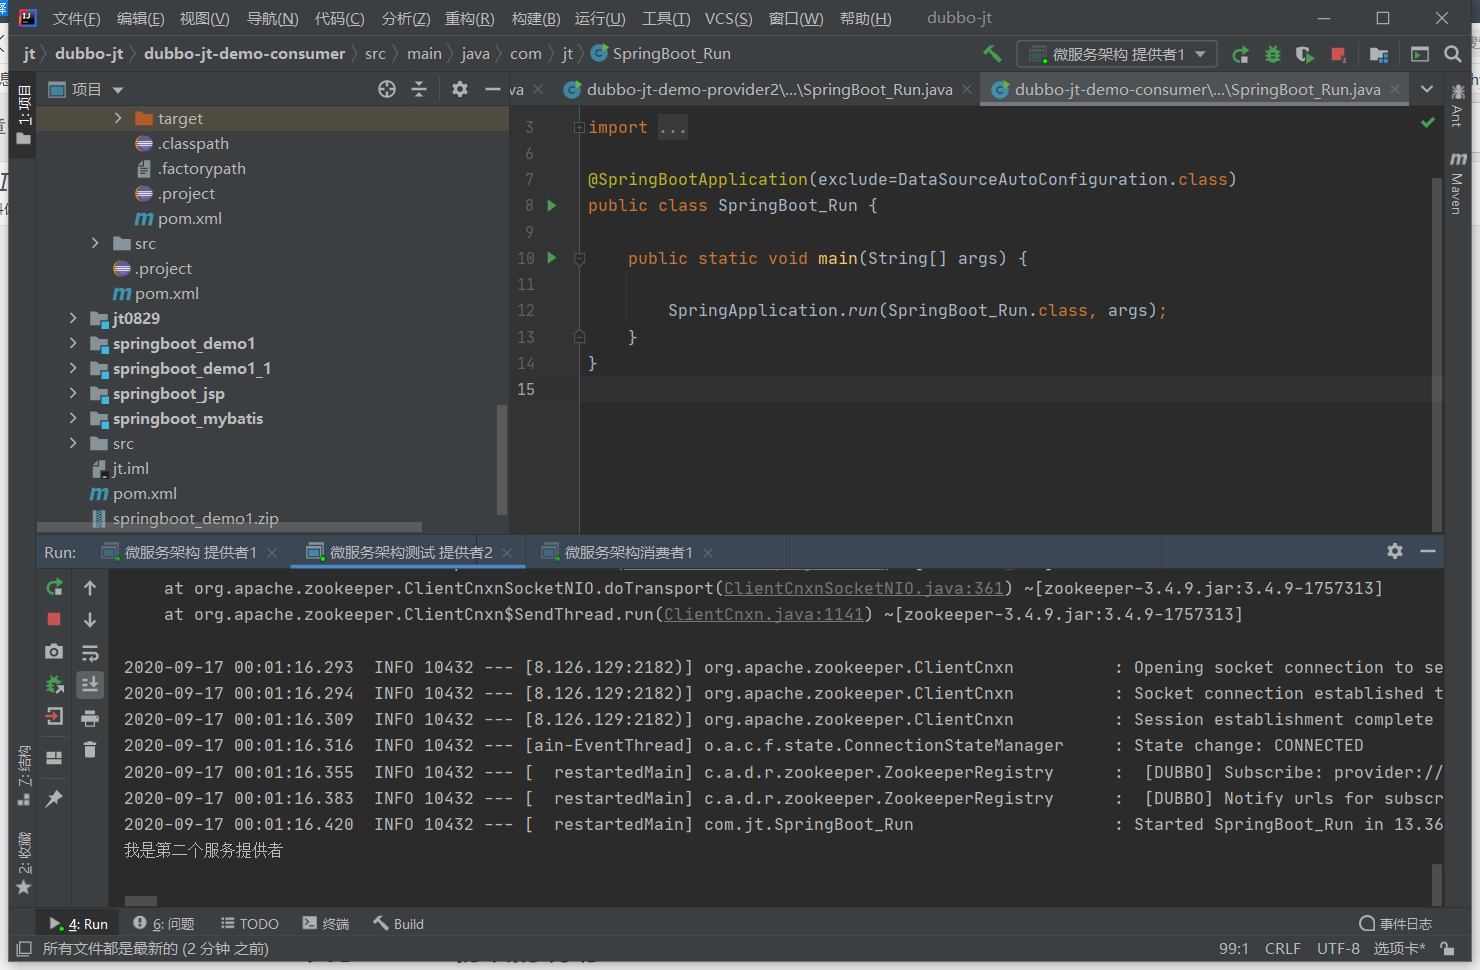Image resolution: width=1480 pixels, height=970 pixels.
Task: Click the Search Everywhere magnifier icon
Action: click(x=1452, y=54)
